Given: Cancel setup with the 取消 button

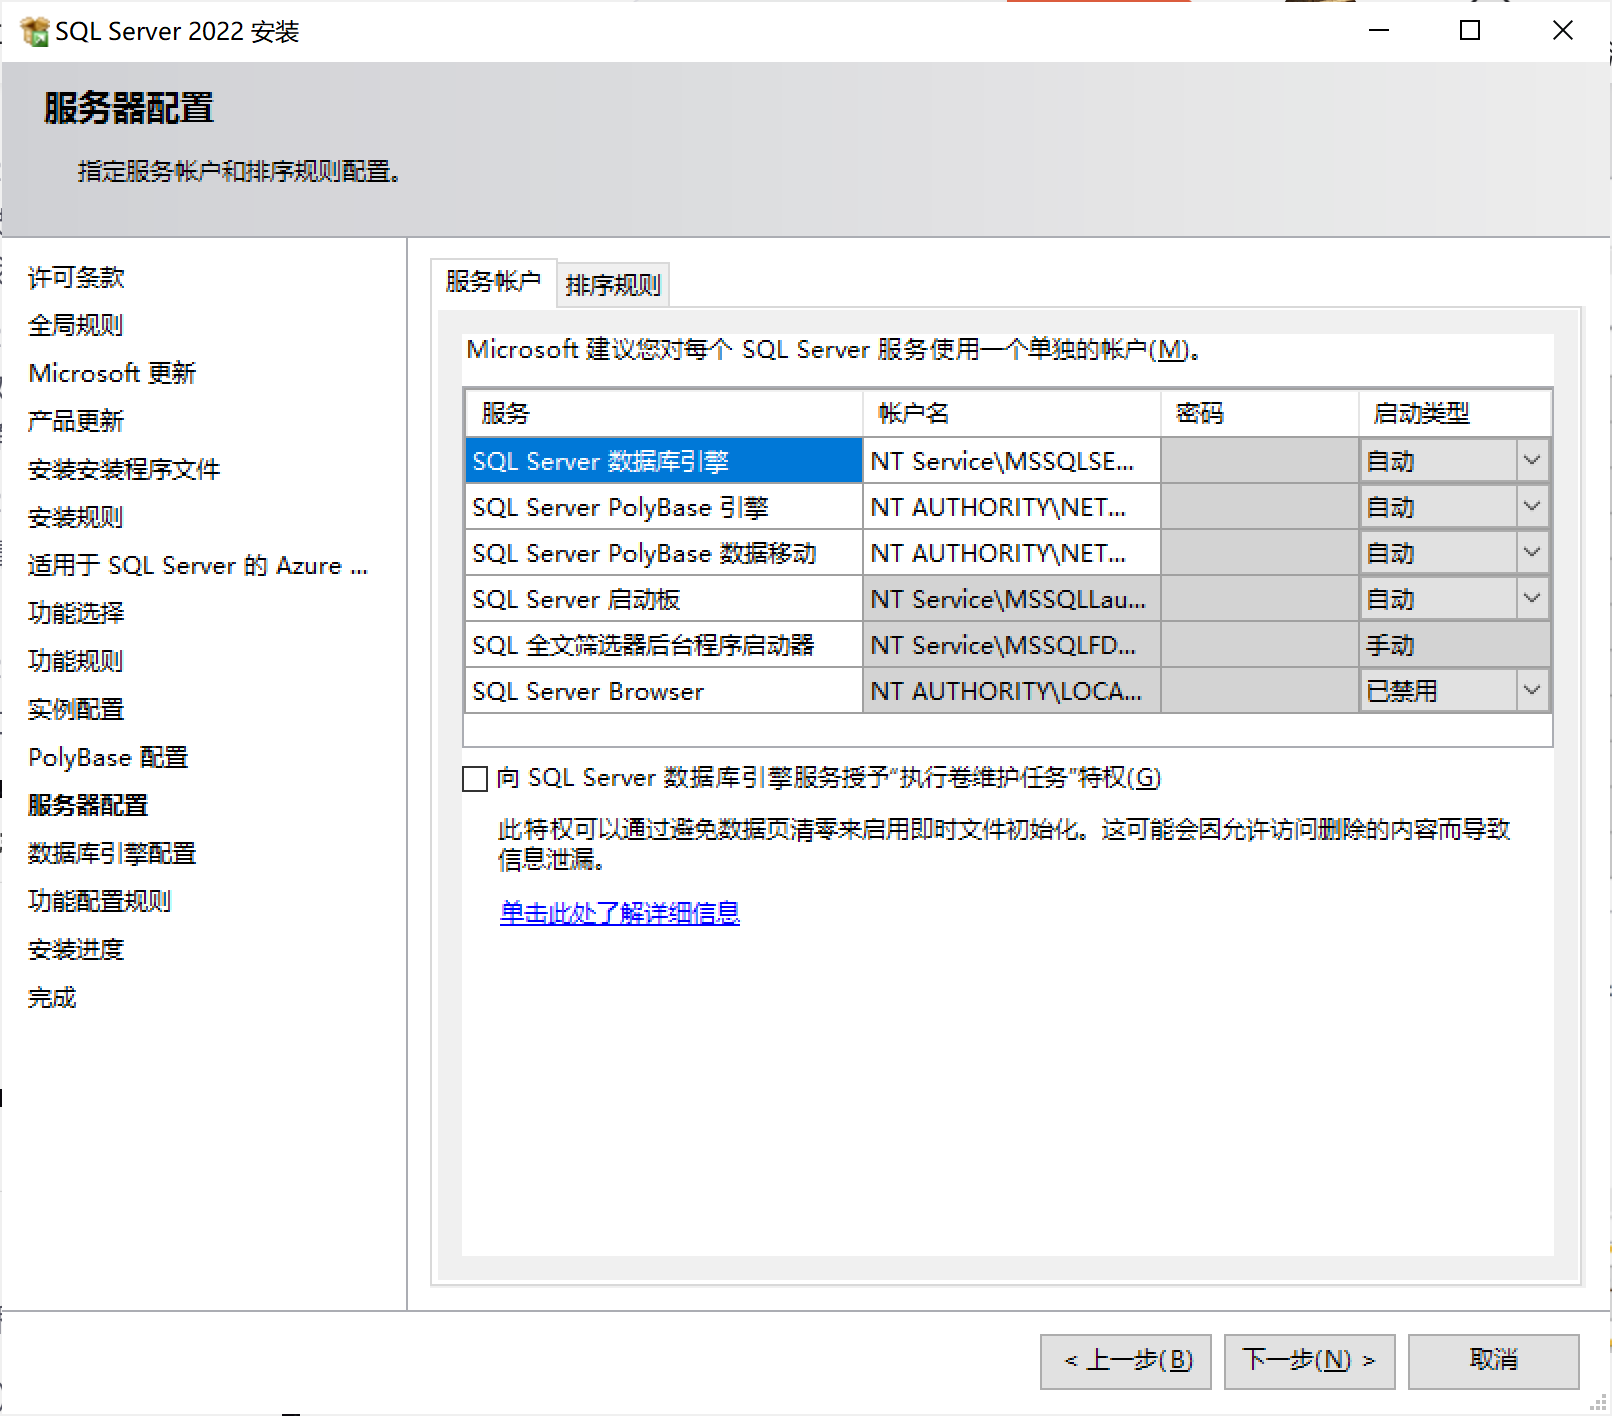Looking at the screenshot, I should tap(1493, 1361).
